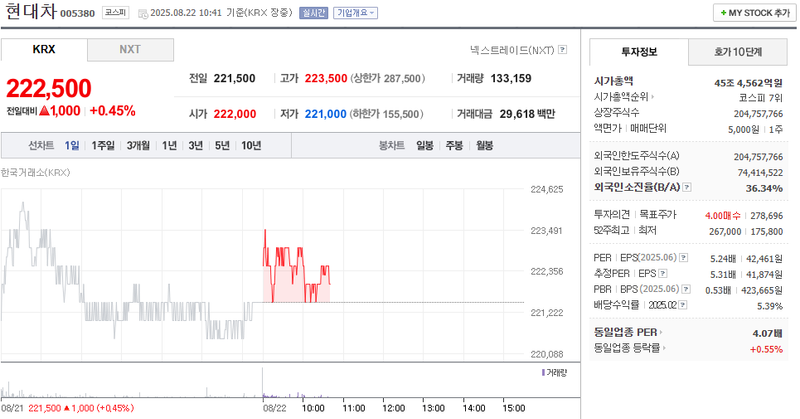This screenshot has width=800, height=419.
Task: Open the 넥스트레이드(NXT) link
Action: click(512, 50)
